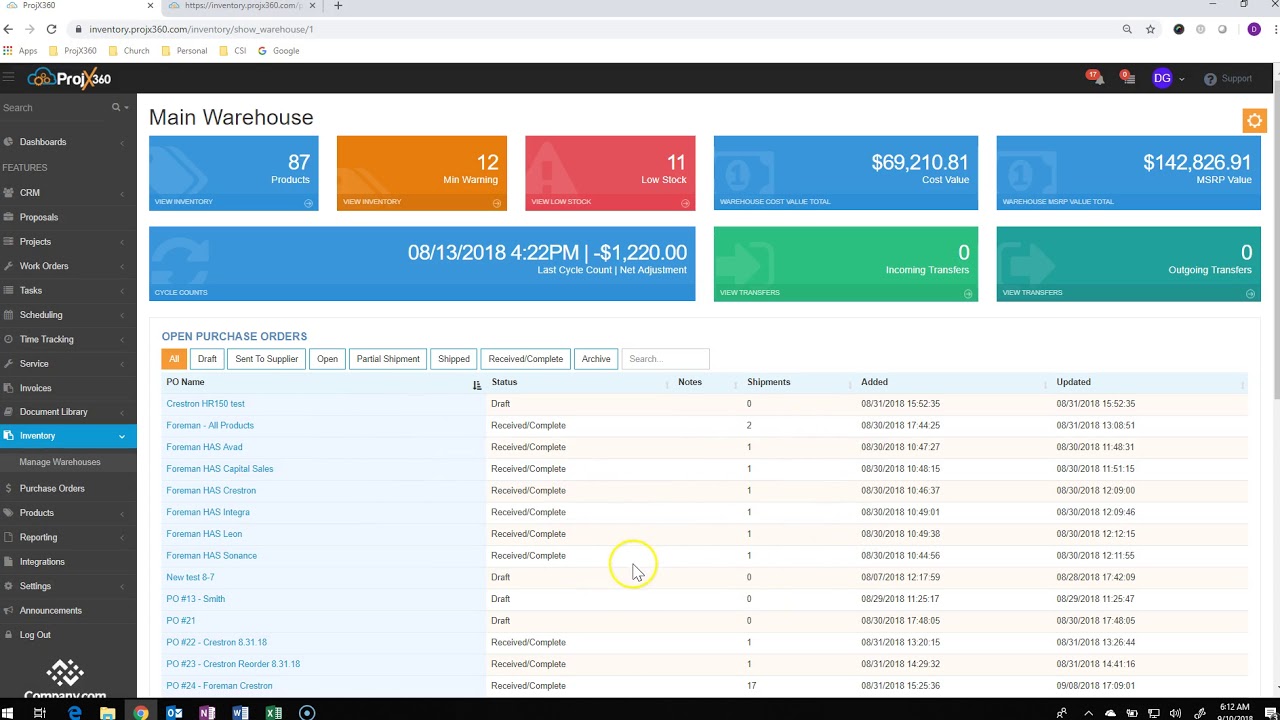Click the sort icon on PO Name column
1280x720 pixels.
click(477, 384)
